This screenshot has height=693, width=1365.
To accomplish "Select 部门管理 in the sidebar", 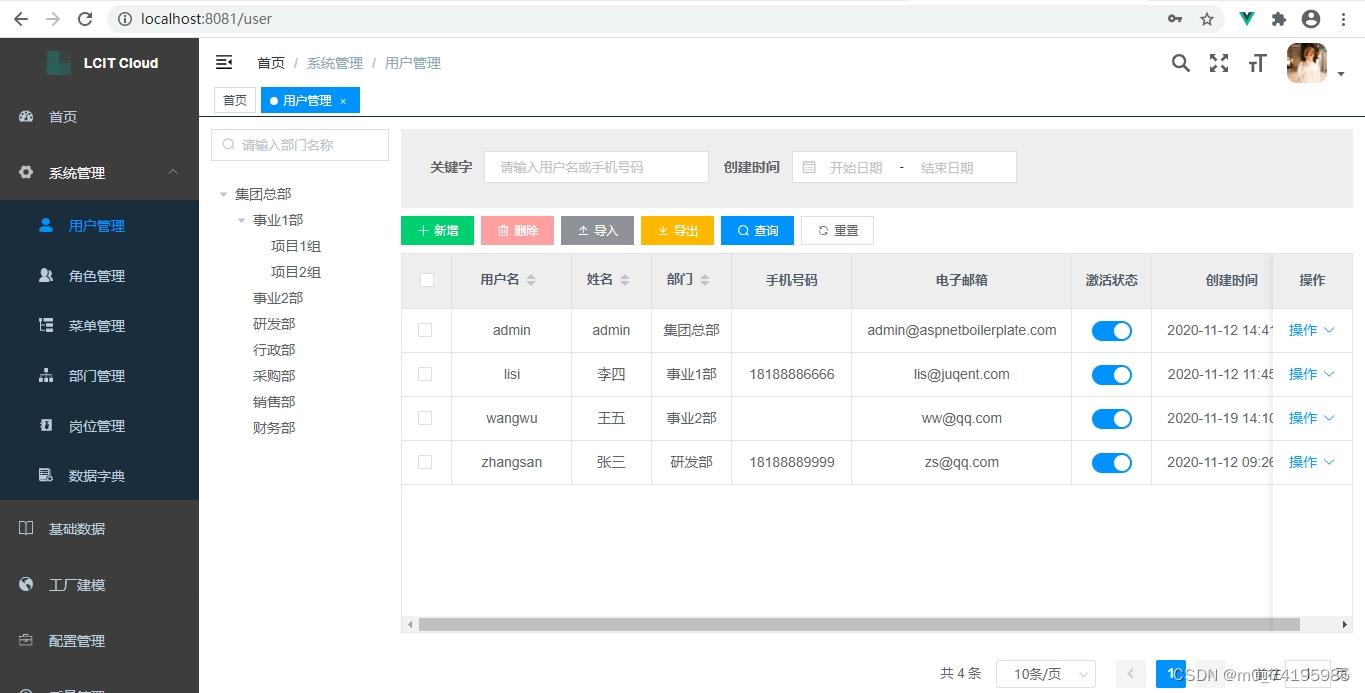I will (92, 375).
